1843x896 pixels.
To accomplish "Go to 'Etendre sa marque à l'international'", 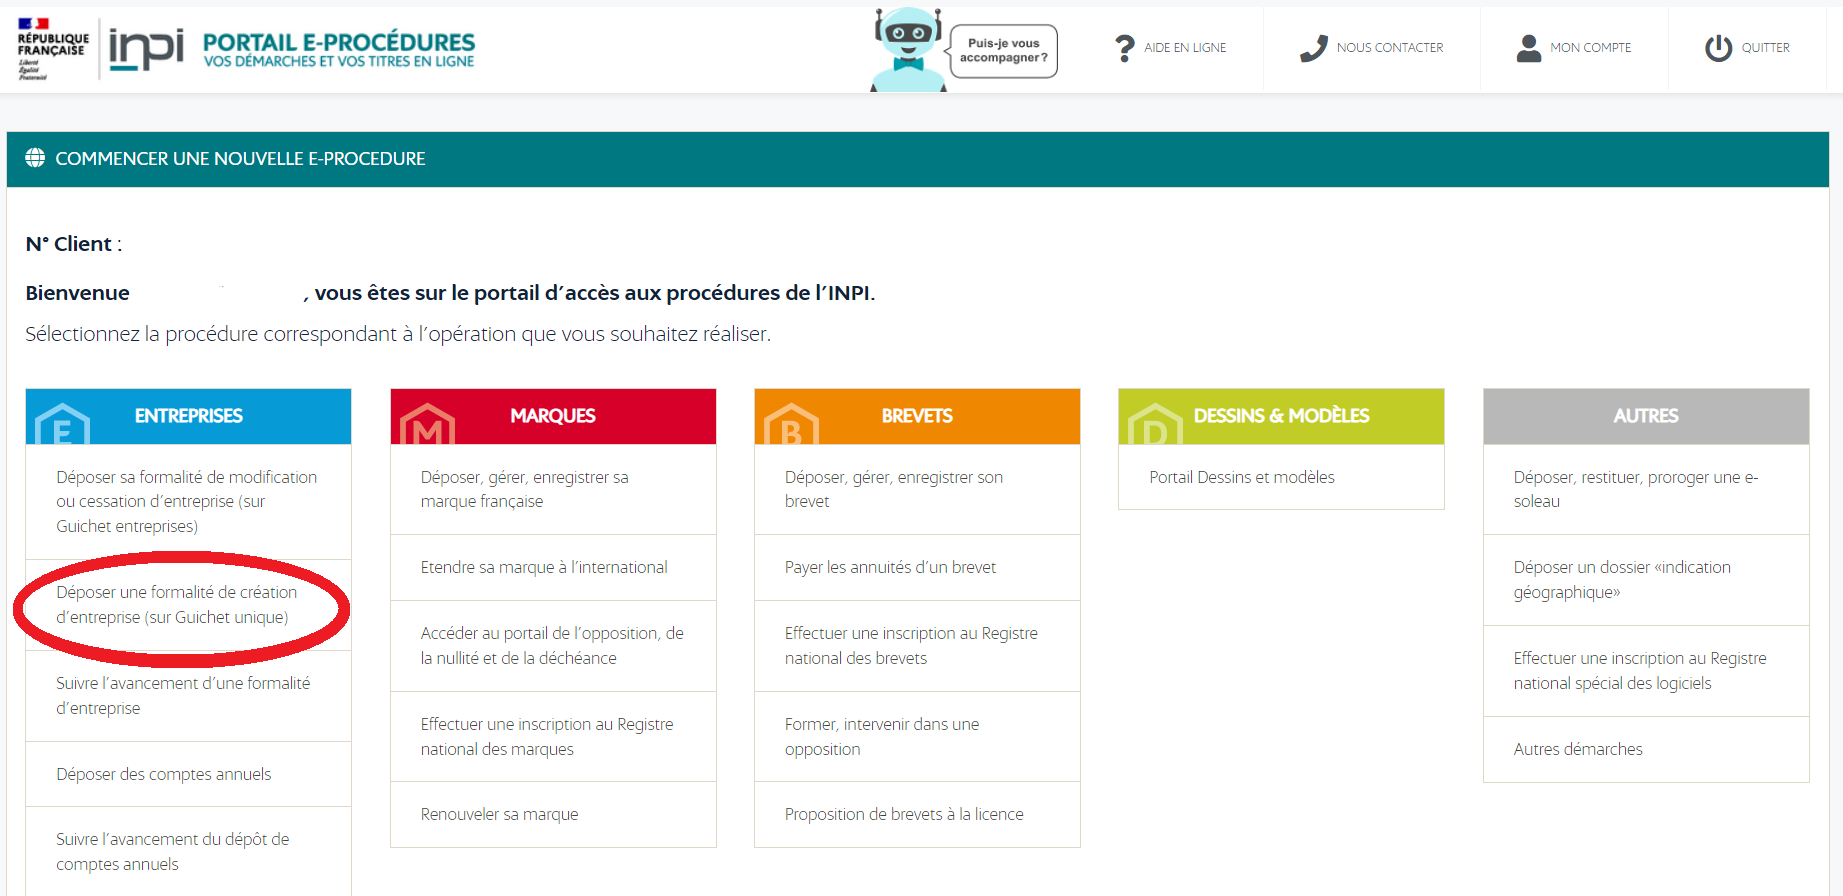I will (x=543, y=567).
